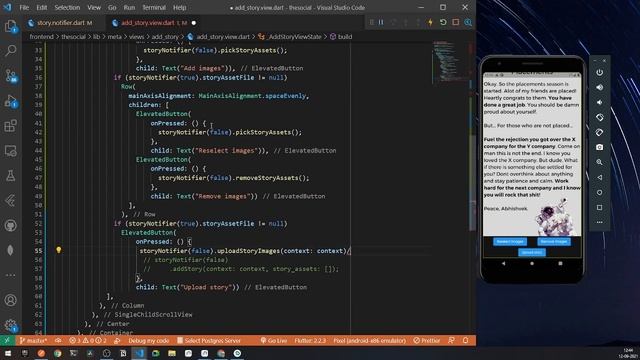Expand 'thesocial' breadcrumb segment

[73, 37]
